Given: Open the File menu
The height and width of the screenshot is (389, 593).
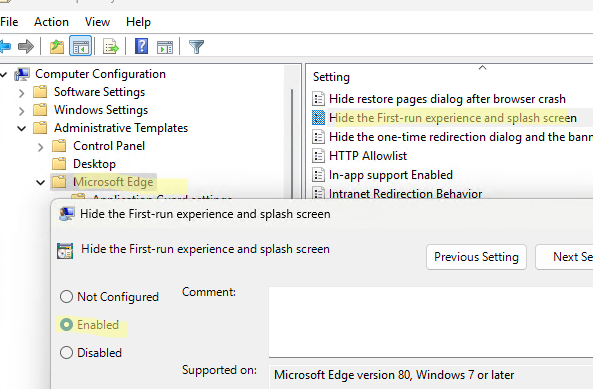Looking at the screenshot, I should [9, 22].
